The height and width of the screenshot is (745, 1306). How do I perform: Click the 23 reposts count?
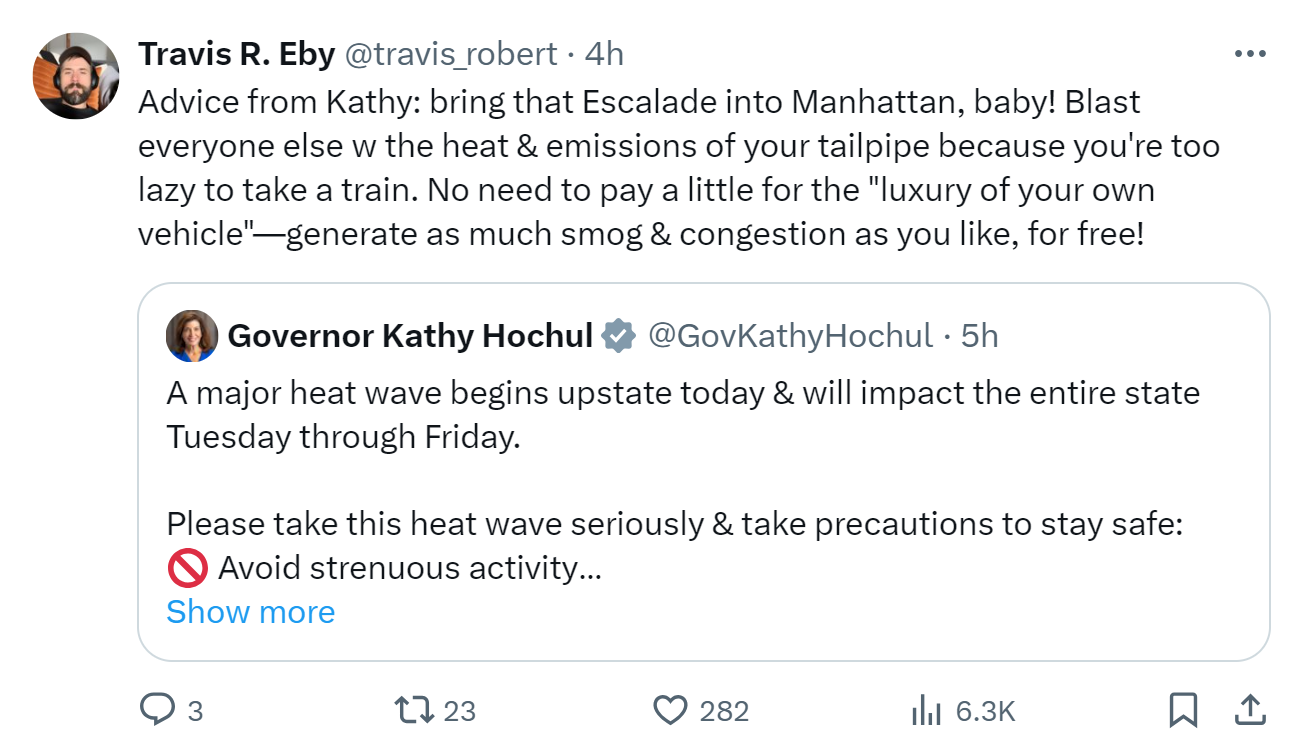[x=459, y=711]
